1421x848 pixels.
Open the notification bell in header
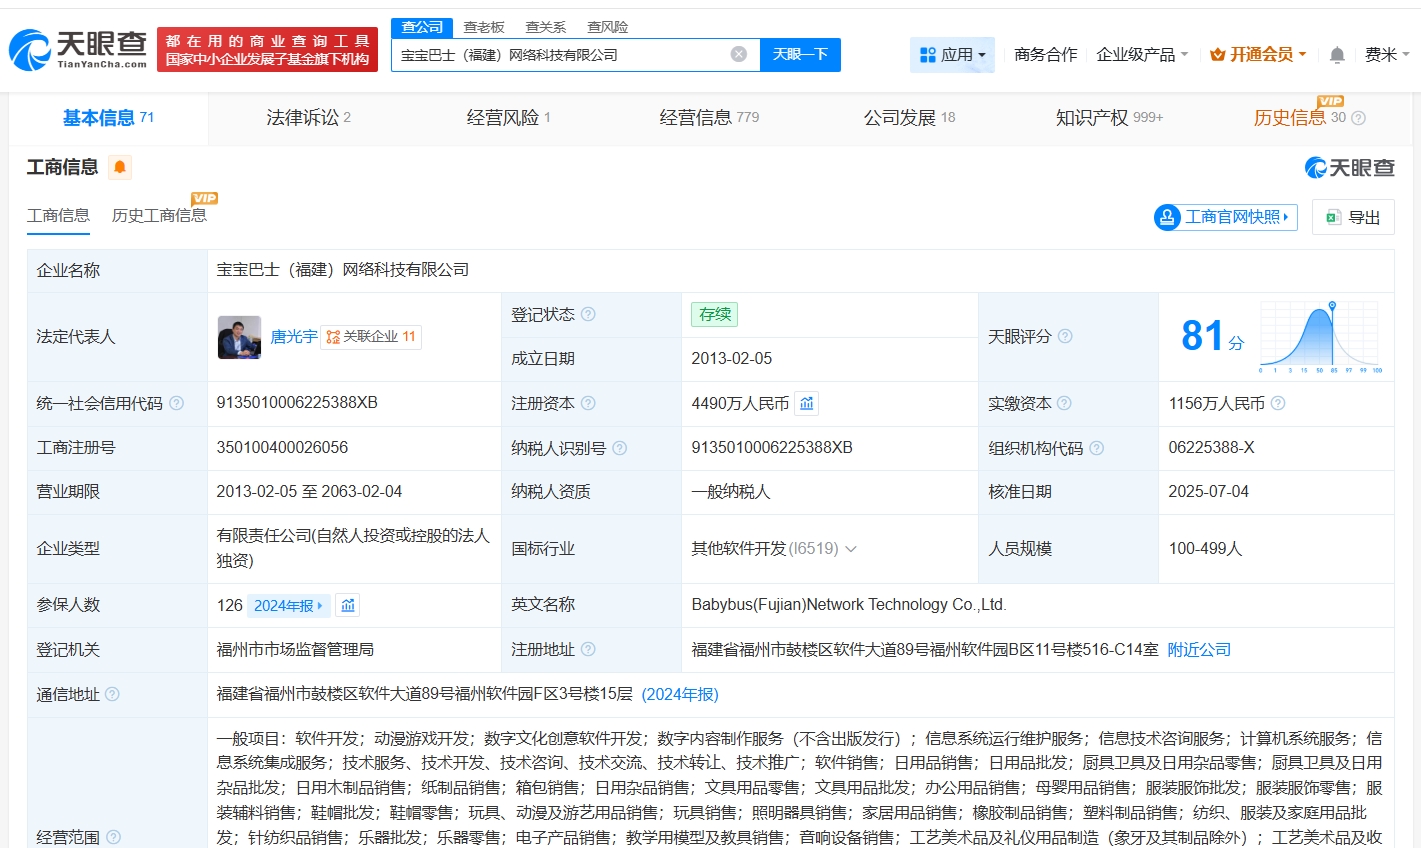pyautogui.click(x=1336, y=55)
